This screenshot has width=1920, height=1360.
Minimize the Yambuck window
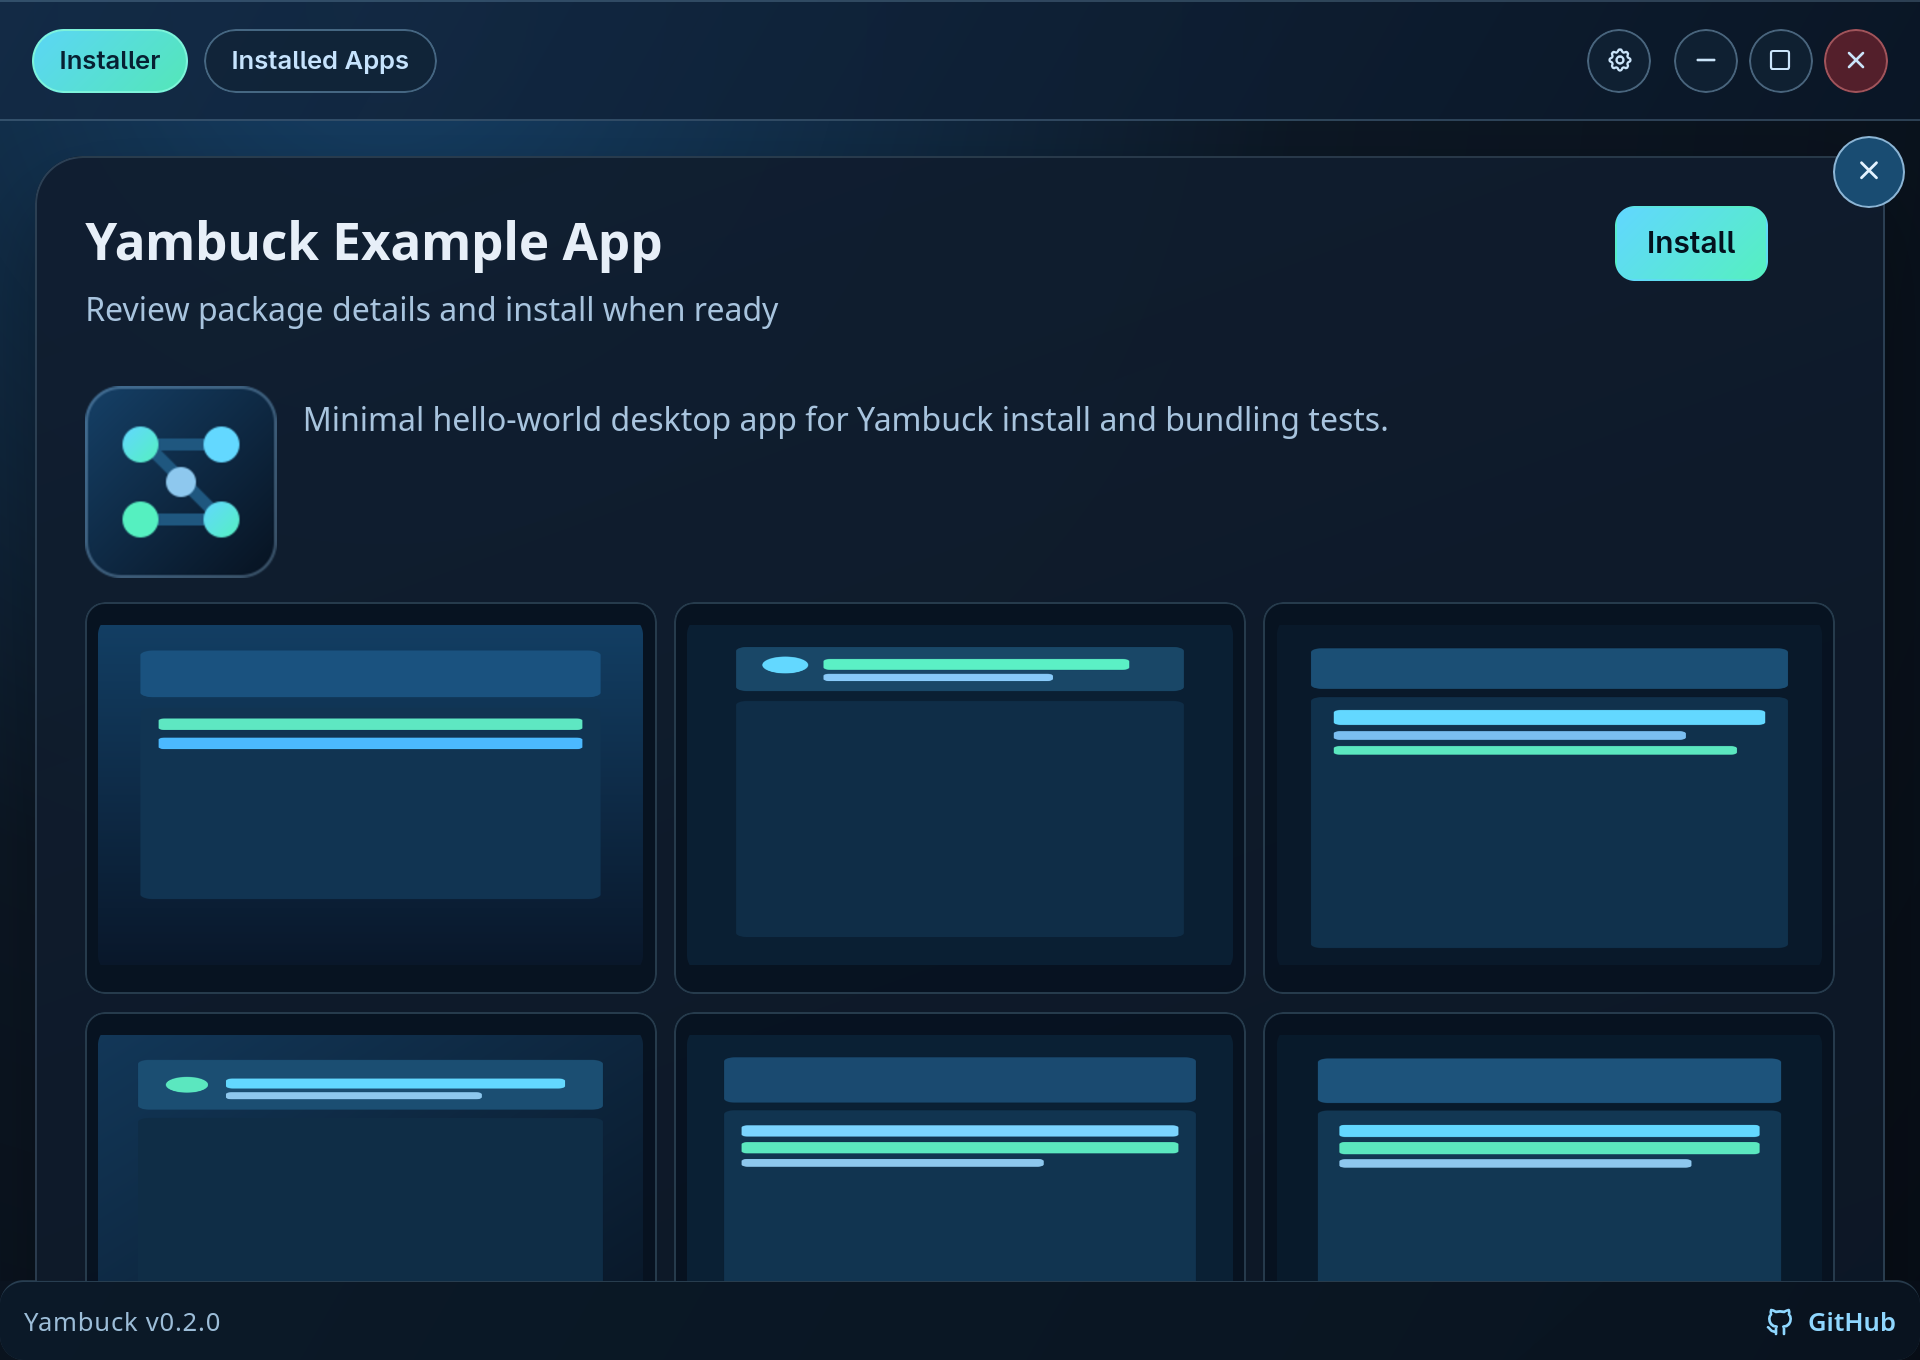coord(1705,61)
